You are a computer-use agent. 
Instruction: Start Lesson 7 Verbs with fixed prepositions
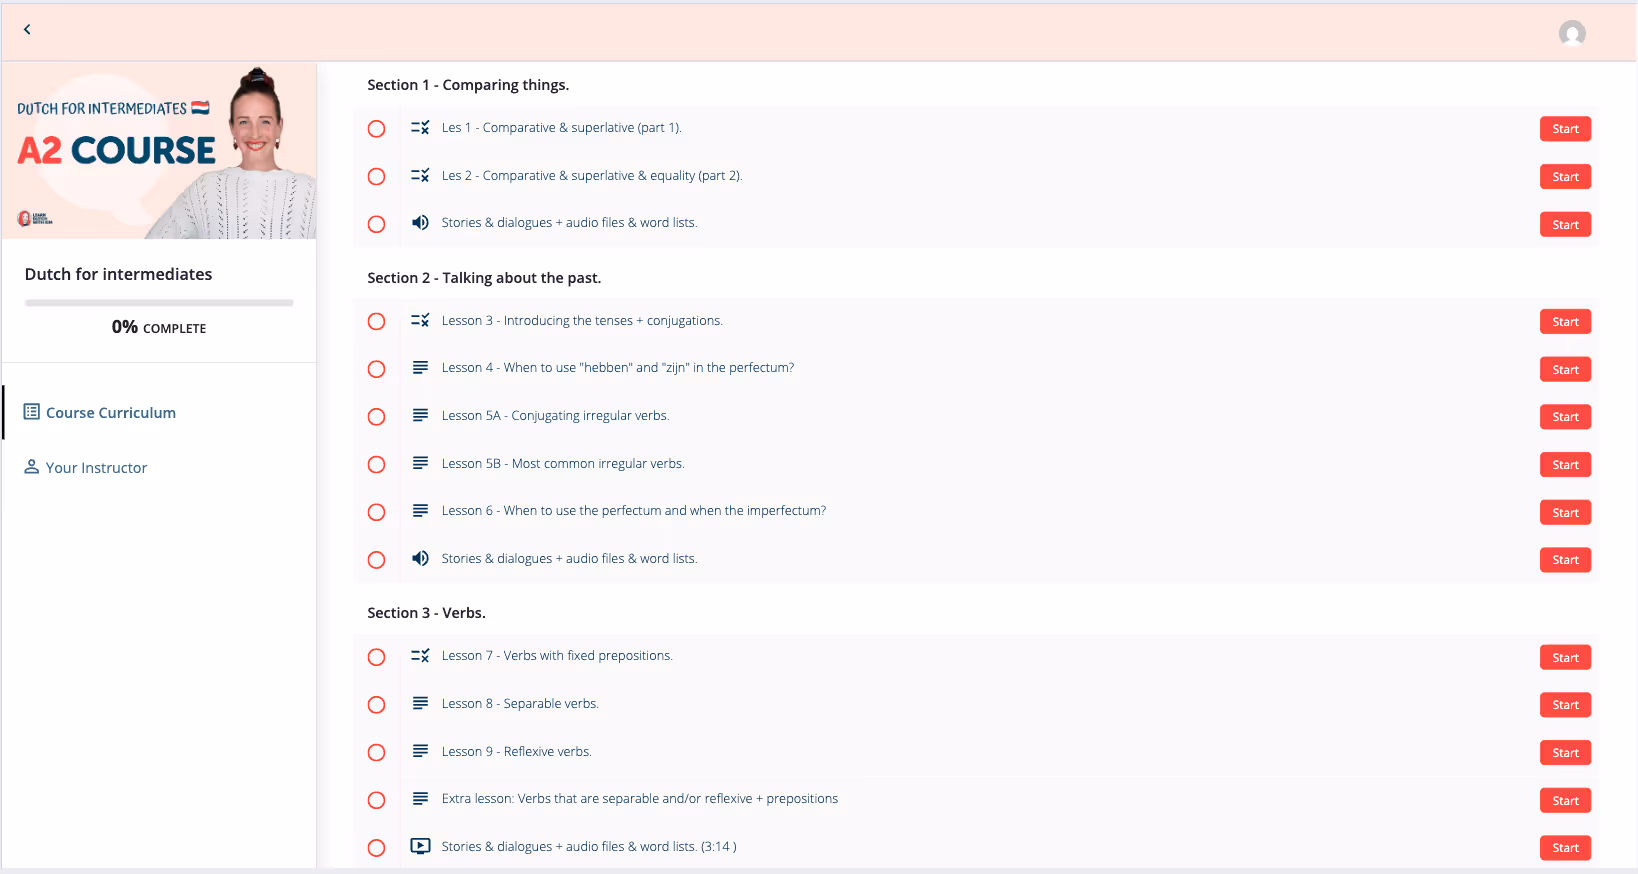coord(1565,658)
